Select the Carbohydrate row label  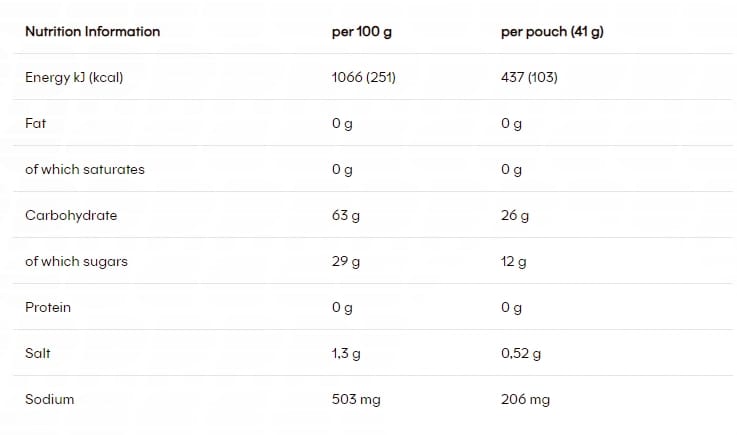tap(71, 215)
